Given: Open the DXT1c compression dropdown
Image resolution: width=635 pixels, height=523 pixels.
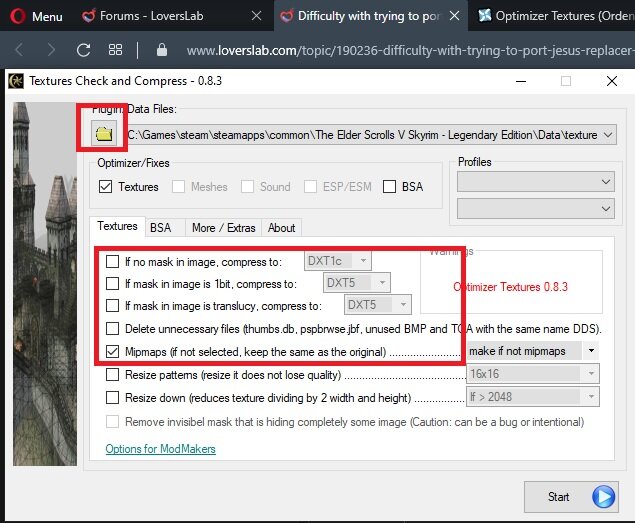Looking at the screenshot, I should tap(338, 260).
